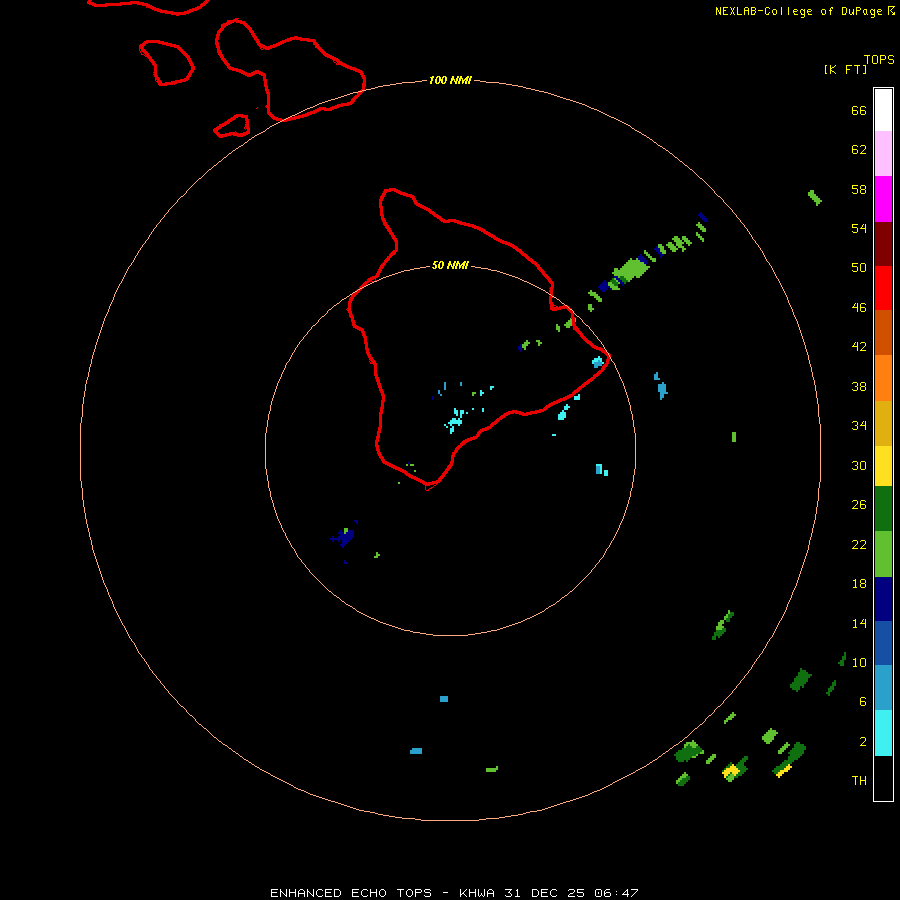Click the light pink legend swatch
Viewport: 900px width, 900px height.
point(883,153)
